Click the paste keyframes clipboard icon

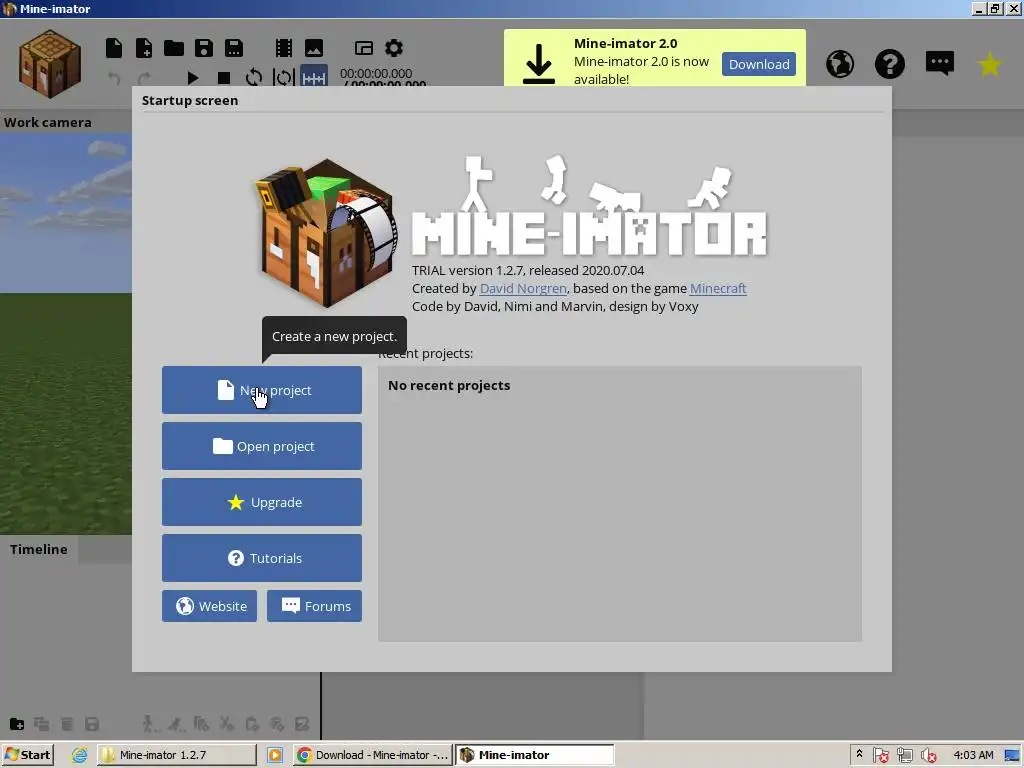point(252,724)
